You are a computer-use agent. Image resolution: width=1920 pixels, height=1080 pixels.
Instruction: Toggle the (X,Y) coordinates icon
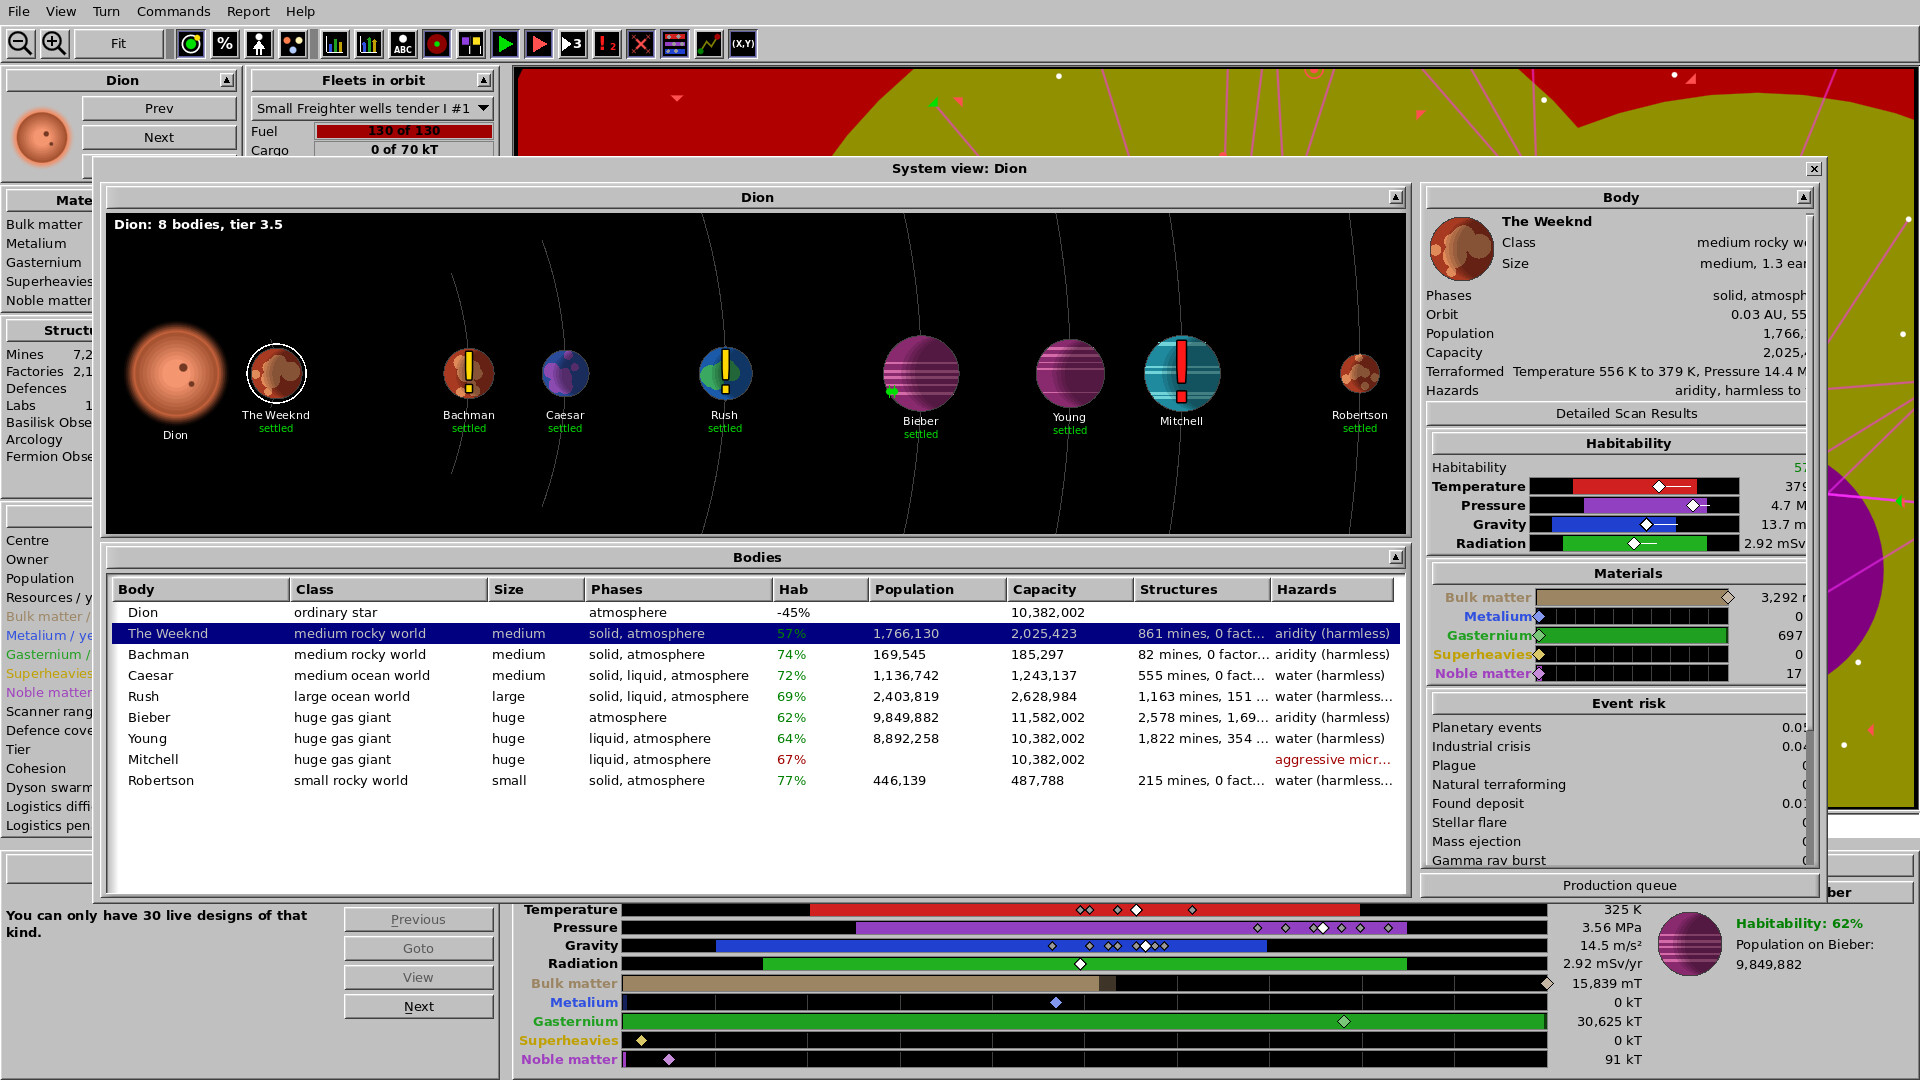tap(743, 44)
